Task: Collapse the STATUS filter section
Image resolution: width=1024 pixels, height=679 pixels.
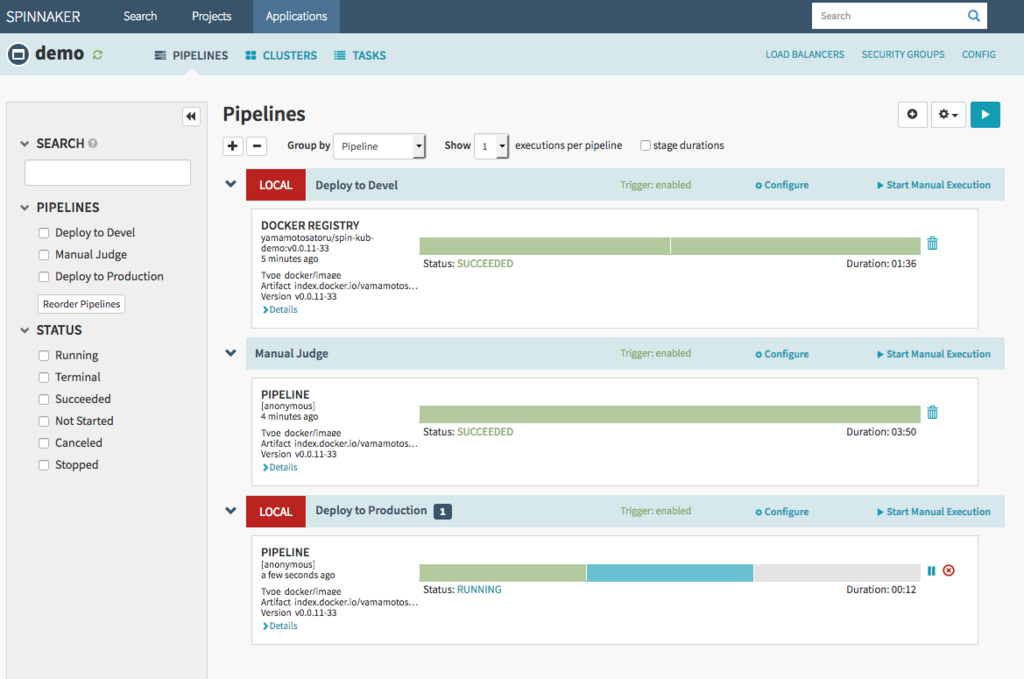Action: coord(25,330)
